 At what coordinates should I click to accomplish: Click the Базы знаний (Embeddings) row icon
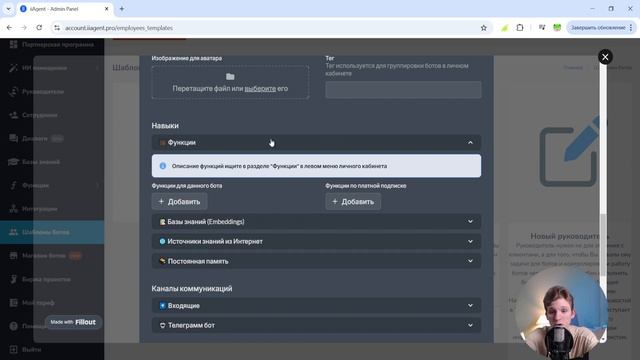162,222
